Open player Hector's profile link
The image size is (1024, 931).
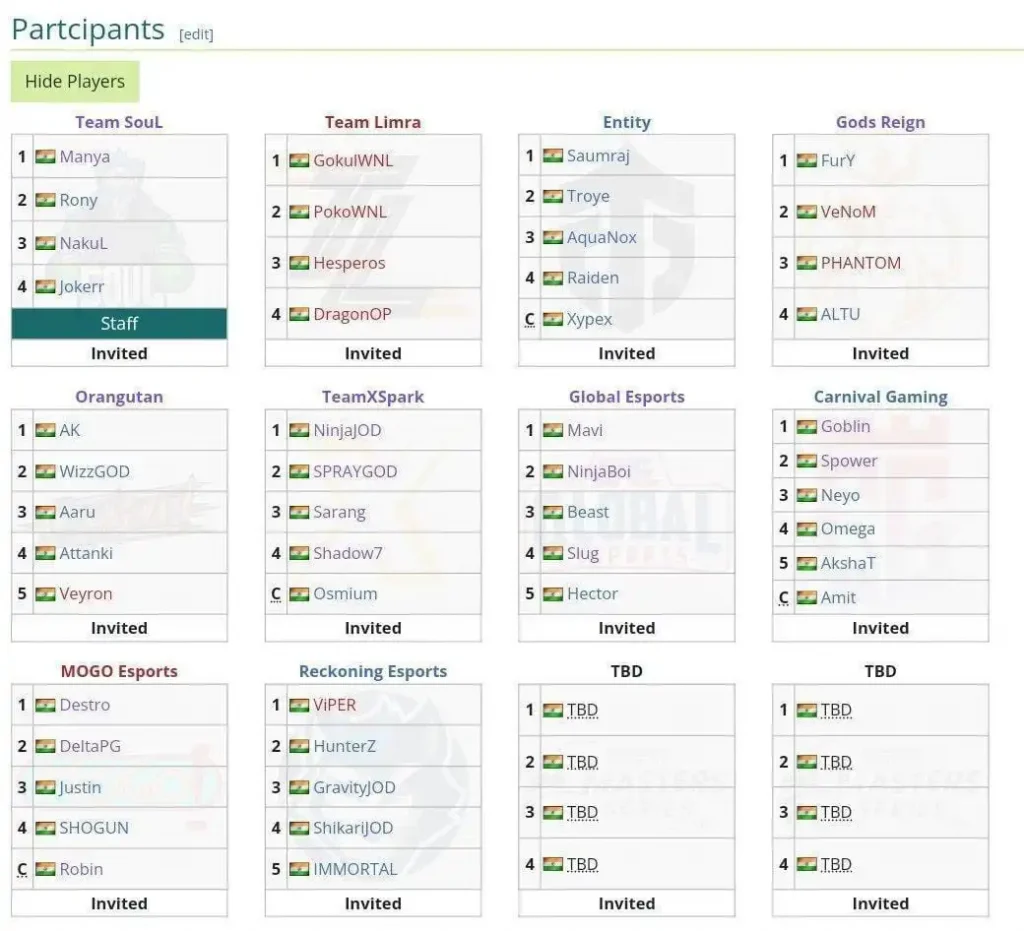pos(592,594)
